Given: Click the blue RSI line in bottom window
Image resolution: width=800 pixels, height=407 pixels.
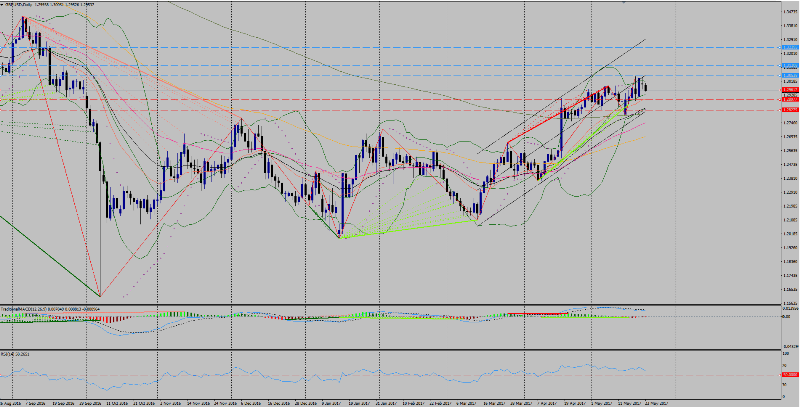Looking at the screenshot, I should 300,377.
